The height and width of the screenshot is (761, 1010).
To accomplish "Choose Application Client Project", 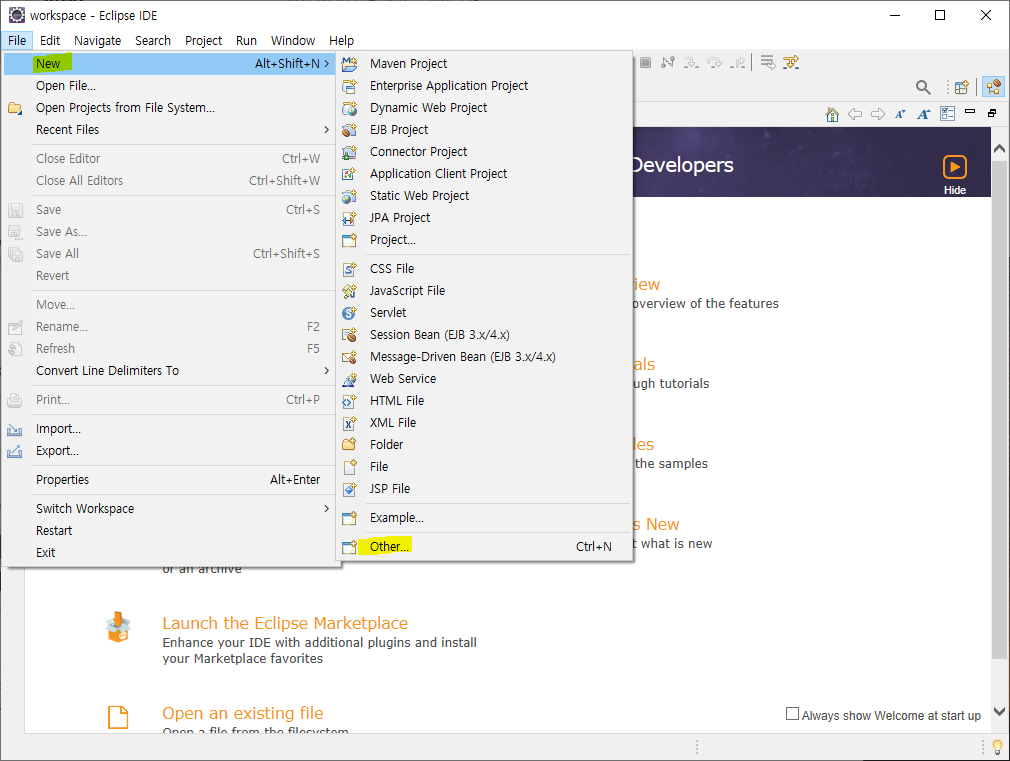I will pyautogui.click(x=484, y=173).
